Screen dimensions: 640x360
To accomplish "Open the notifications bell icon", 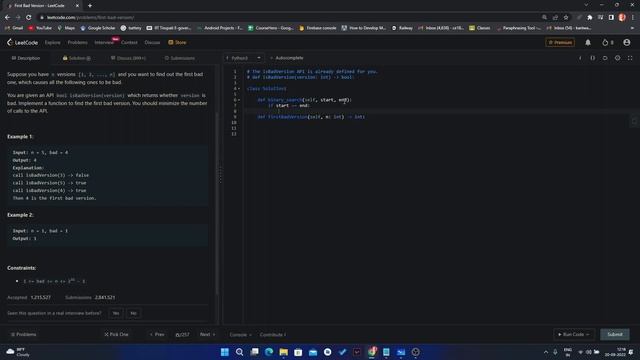I will 588,42.
